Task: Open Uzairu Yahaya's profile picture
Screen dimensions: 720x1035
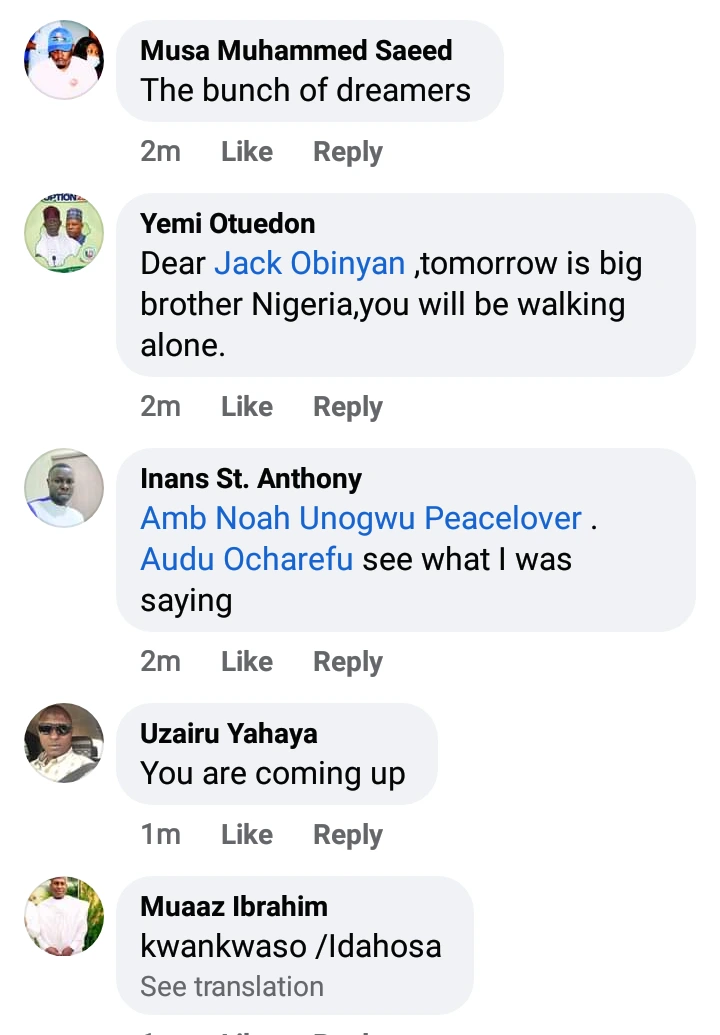Action: 64,743
